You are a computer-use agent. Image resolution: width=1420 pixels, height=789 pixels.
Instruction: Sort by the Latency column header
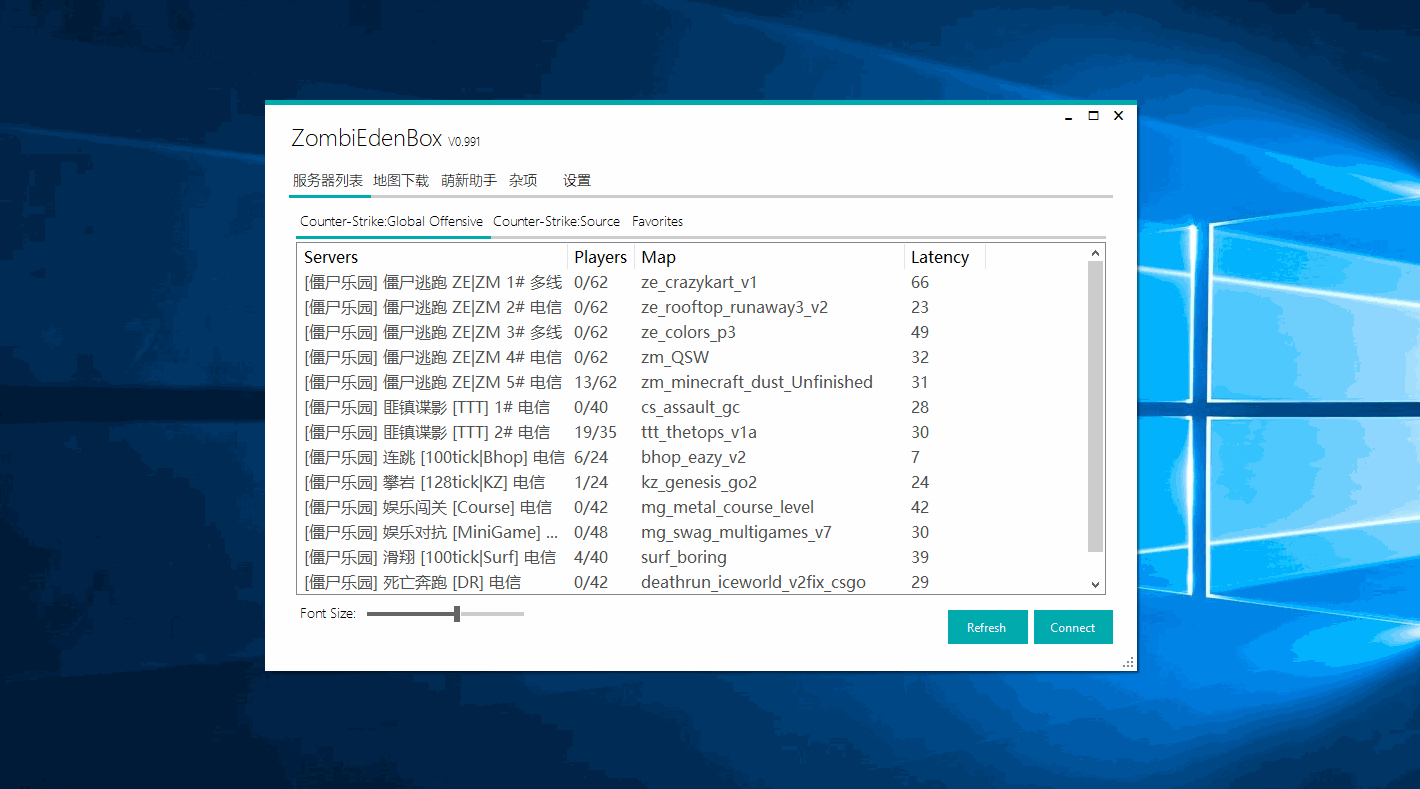pyautogui.click(x=945, y=257)
